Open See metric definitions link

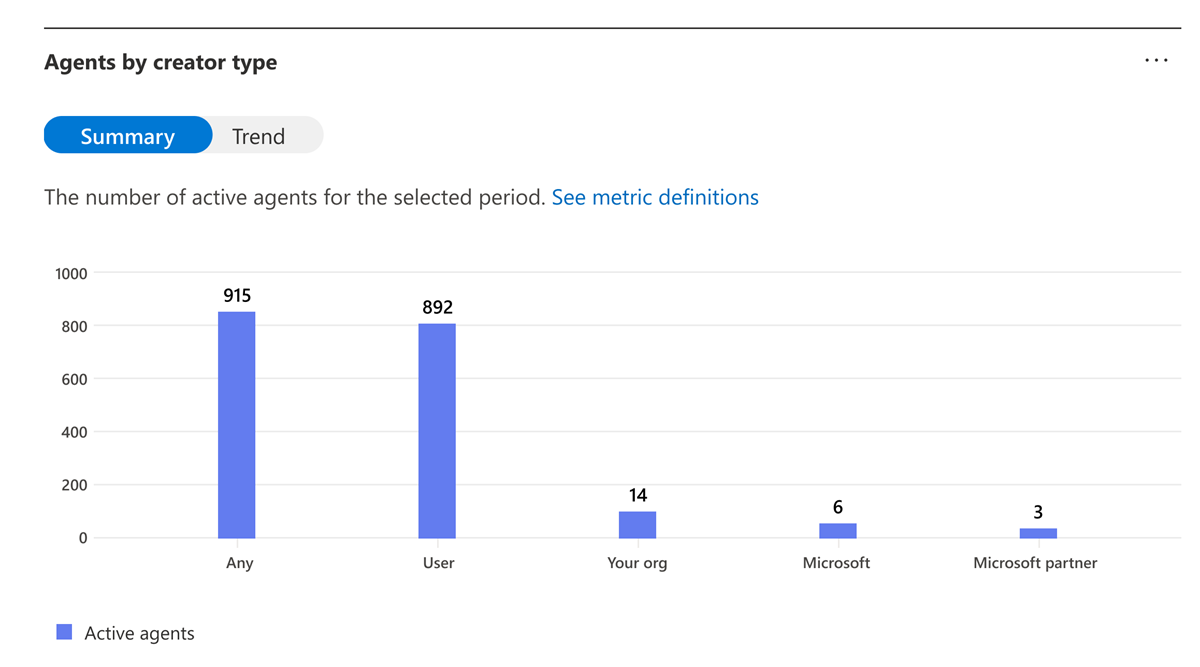[655, 197]
